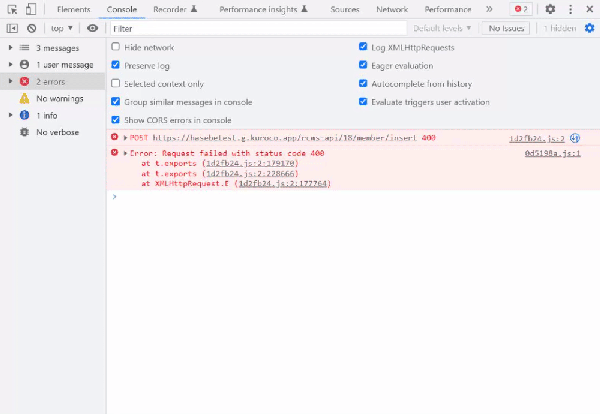600x414 pixels.
Task: Toggle the console sidebar icon
Action: point(12,28)
